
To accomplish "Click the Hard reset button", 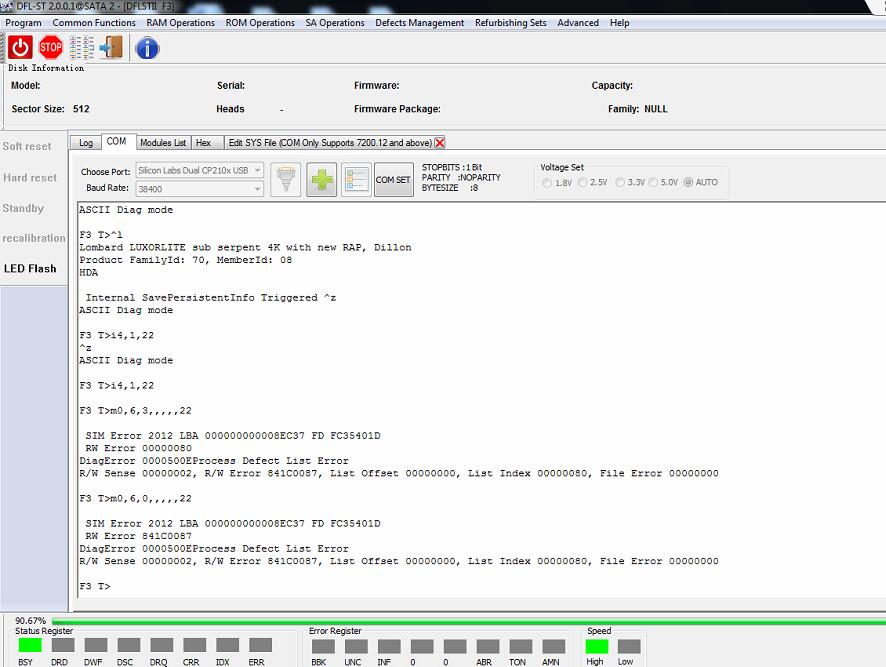I will pyautogui.click(x=30, y=177).
